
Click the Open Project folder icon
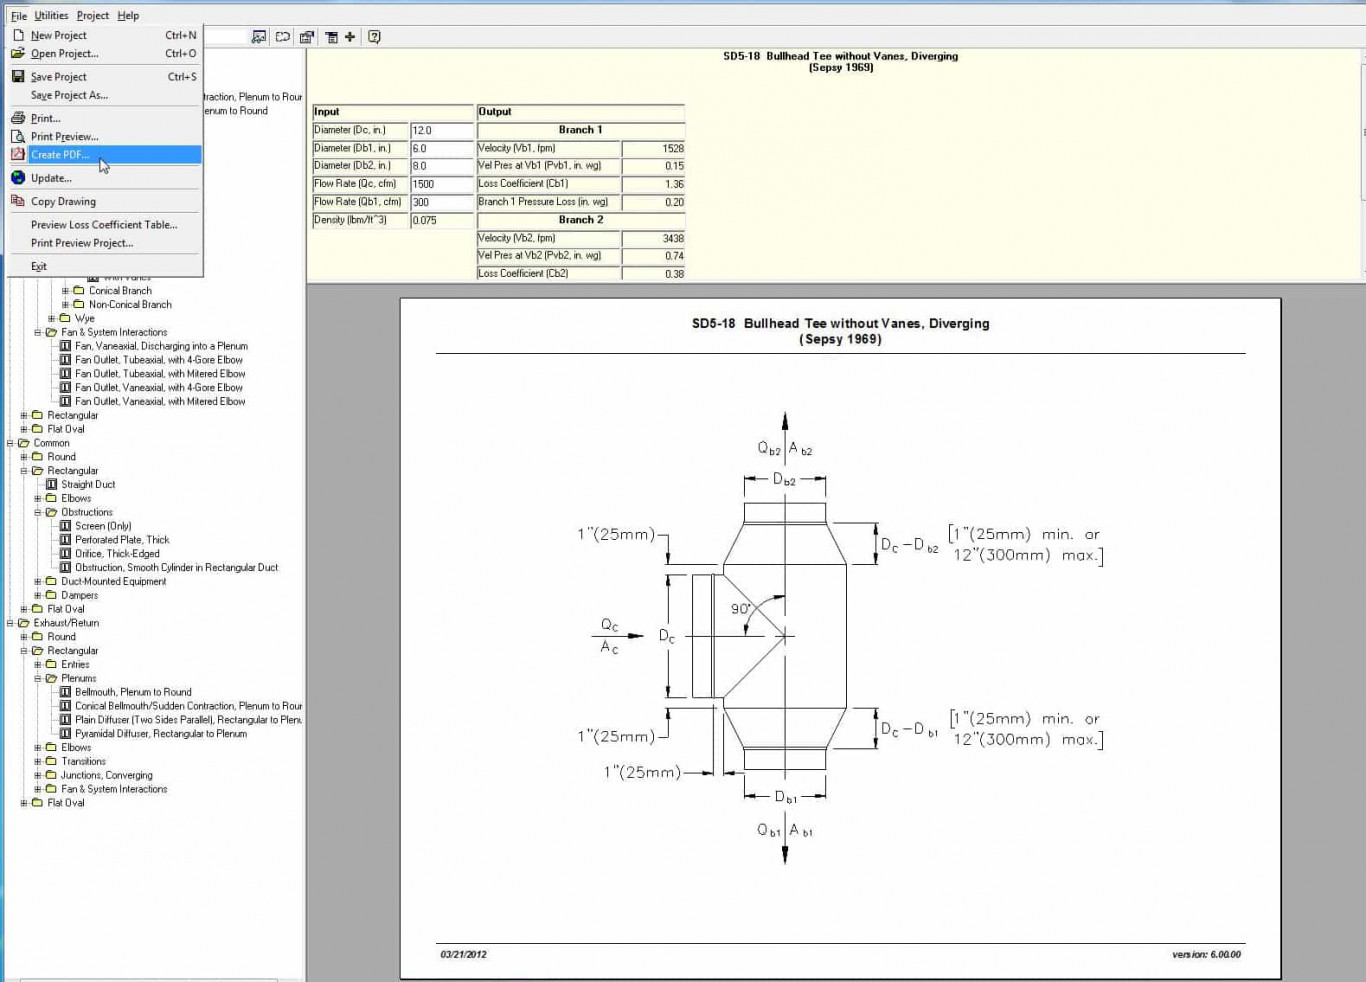(18, 54)
